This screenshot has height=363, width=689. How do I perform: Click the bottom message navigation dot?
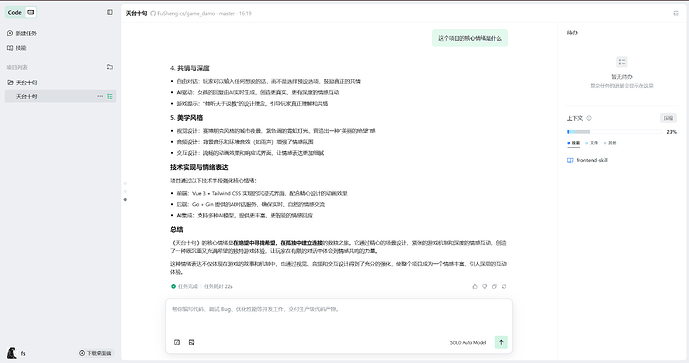(x=125, y=200)
